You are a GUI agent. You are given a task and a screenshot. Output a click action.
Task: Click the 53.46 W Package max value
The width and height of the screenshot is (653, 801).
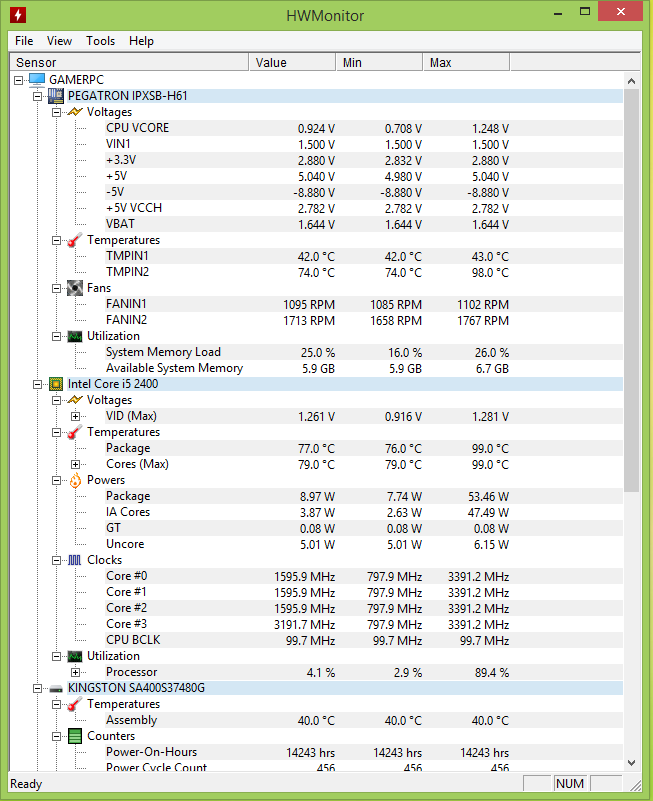488,497
